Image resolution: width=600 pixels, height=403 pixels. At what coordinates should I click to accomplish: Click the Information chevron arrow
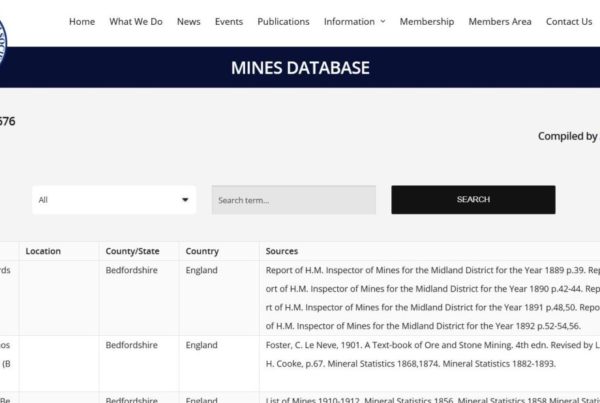click(383, 22)
